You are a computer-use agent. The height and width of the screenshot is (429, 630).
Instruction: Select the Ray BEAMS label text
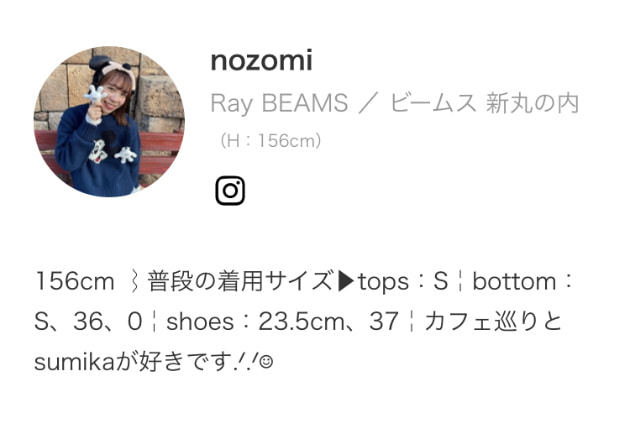pyautogui.click(x=279, y=103)
